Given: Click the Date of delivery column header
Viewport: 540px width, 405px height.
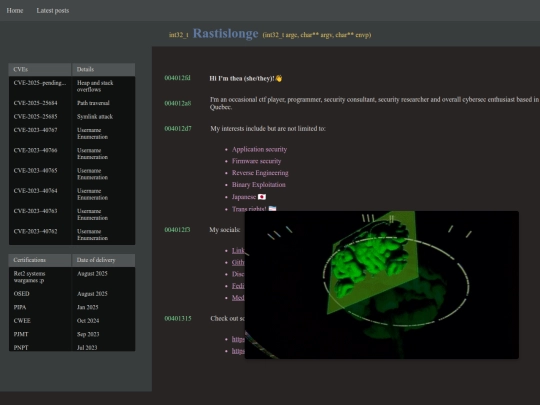Looking at the screenshot, I should [x=103, y=260].
